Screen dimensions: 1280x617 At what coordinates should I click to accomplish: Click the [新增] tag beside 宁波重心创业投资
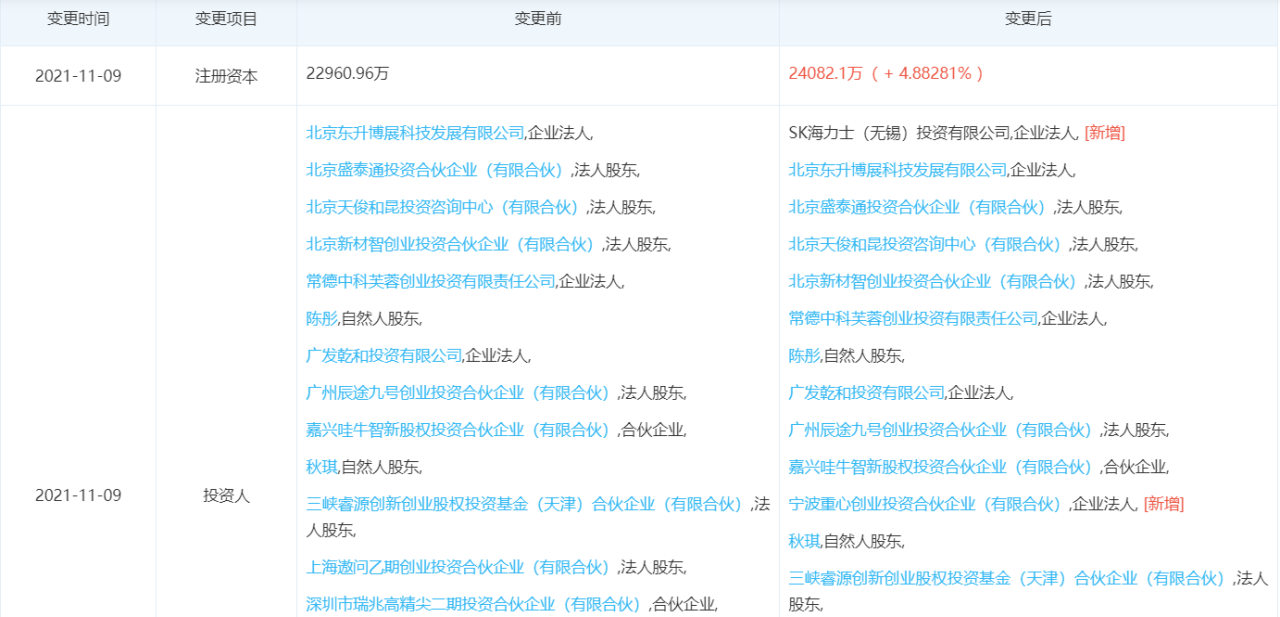[x=1164, y=504]
